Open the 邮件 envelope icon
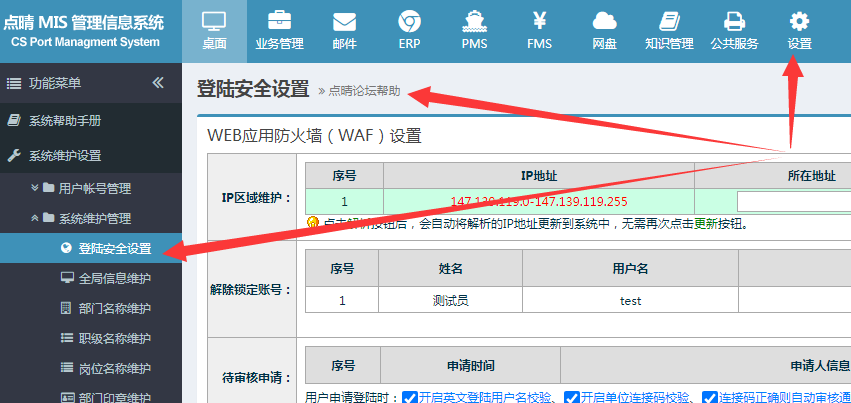This screenshot has width=851, height=403. point(345,22)
